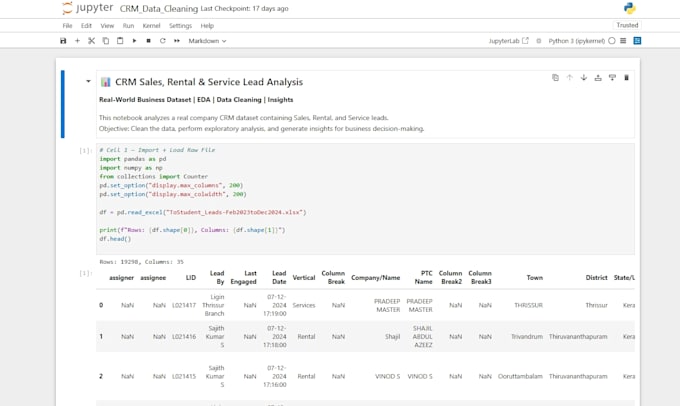Open the Kernel menu
This screenshot has width=680, height=406.
tap(151, 26)
